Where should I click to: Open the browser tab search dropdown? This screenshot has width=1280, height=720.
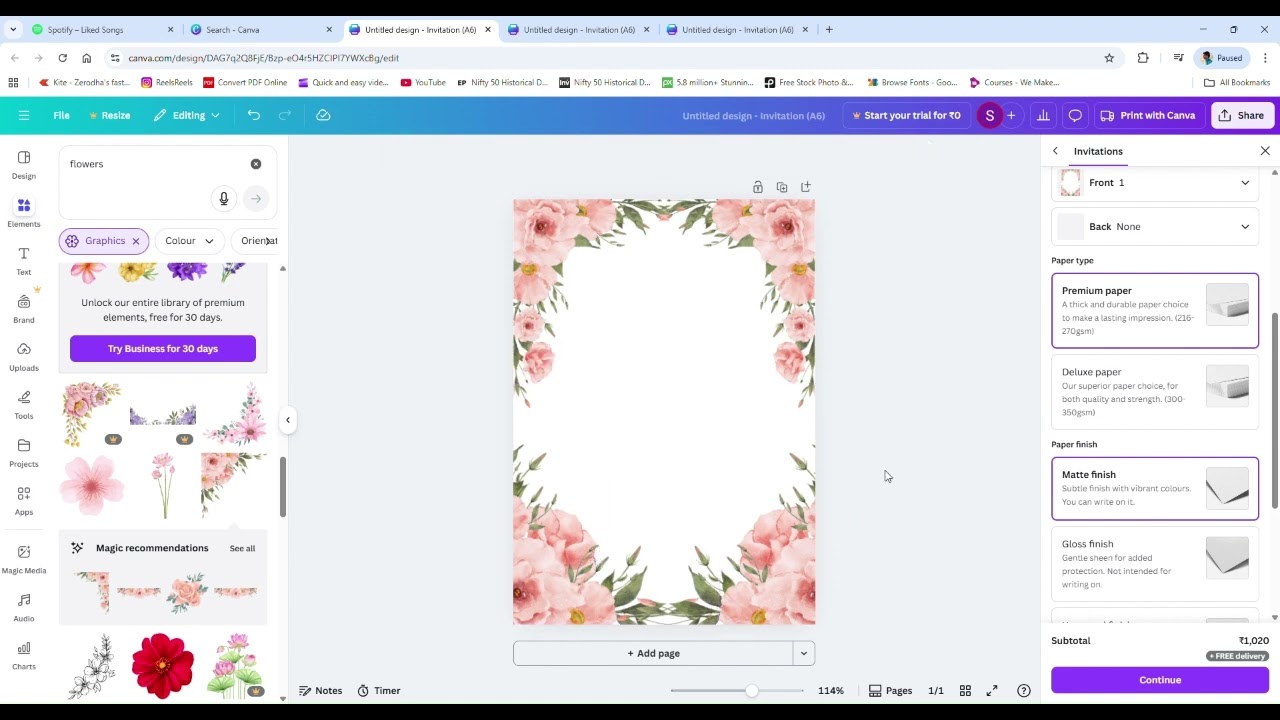click(x=13, y=30)
